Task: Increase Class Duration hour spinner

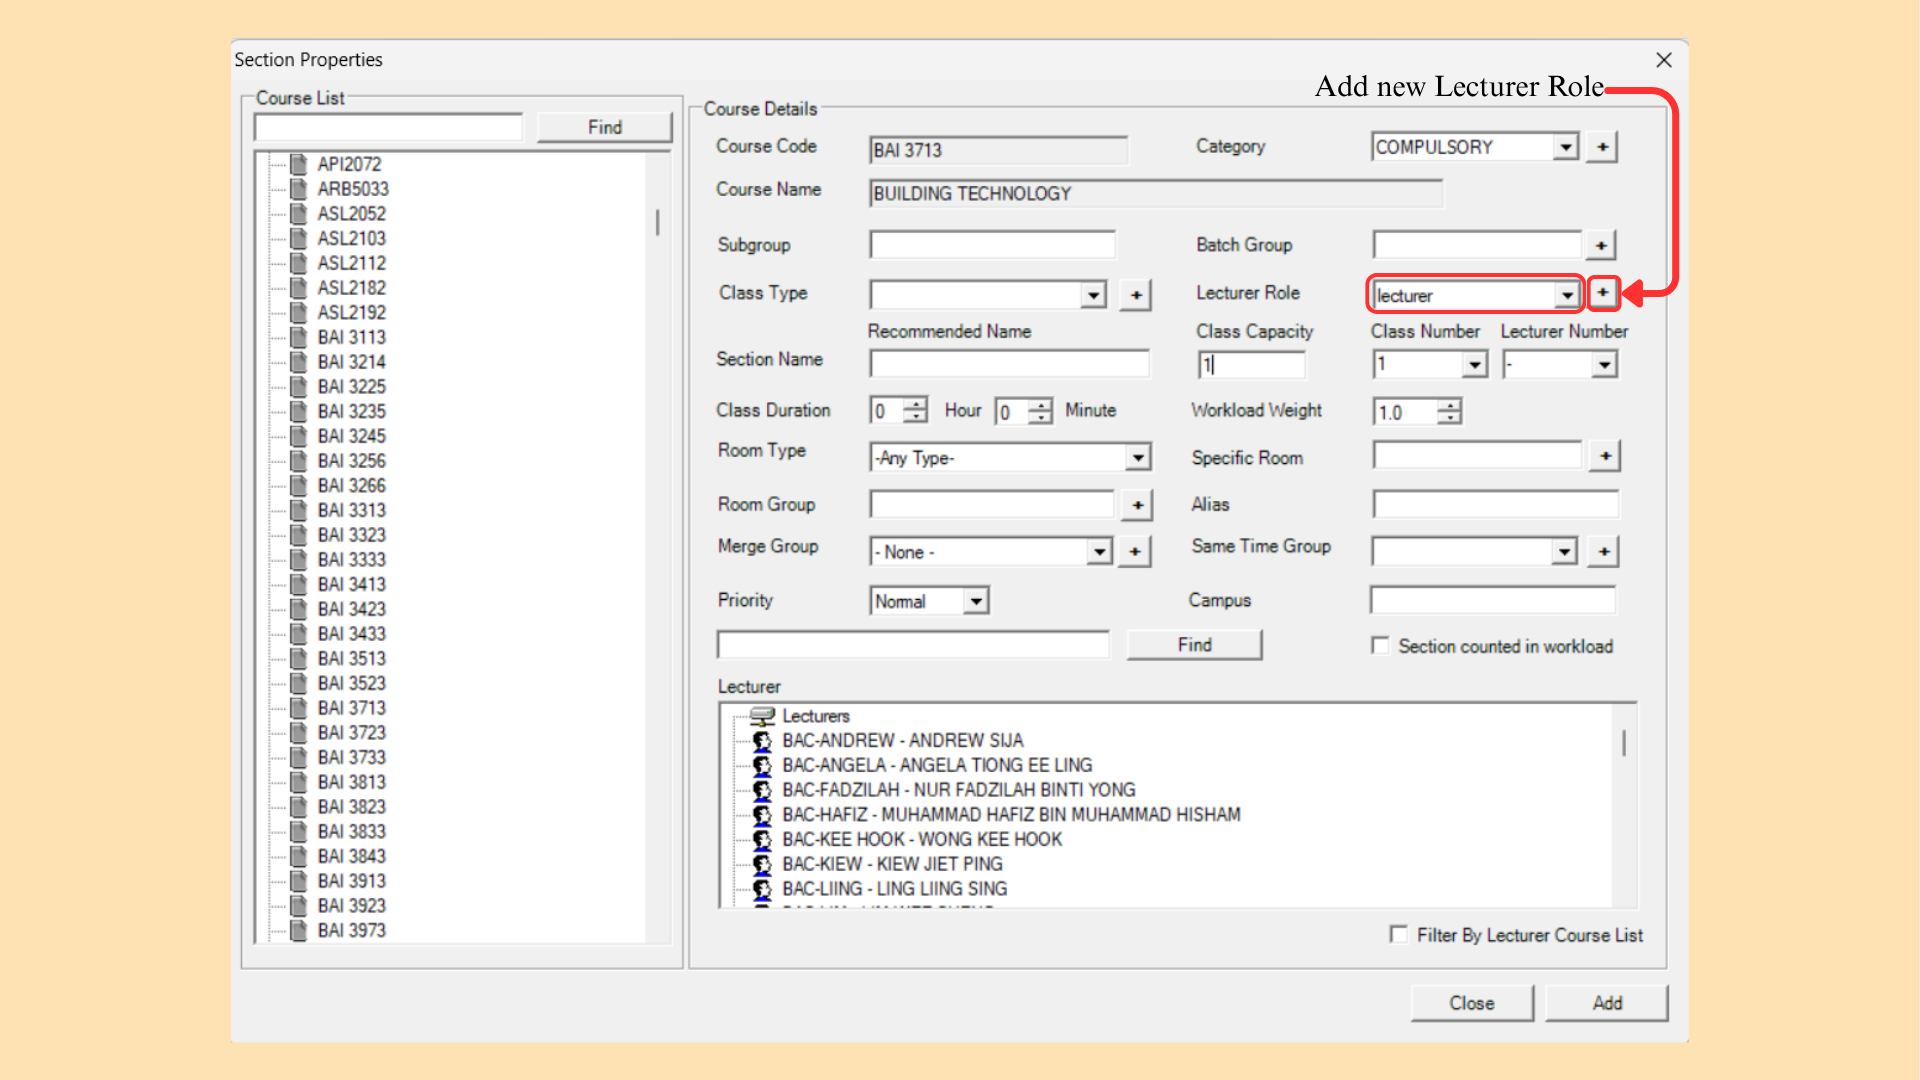Action: 916,404
